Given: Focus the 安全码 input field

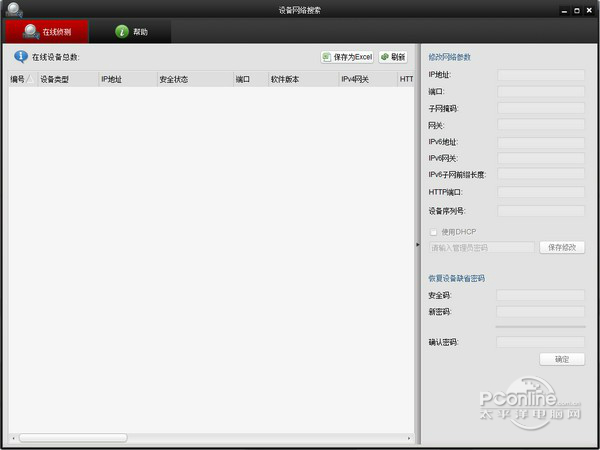Looking at the screenshot, I should pos(540,295).
